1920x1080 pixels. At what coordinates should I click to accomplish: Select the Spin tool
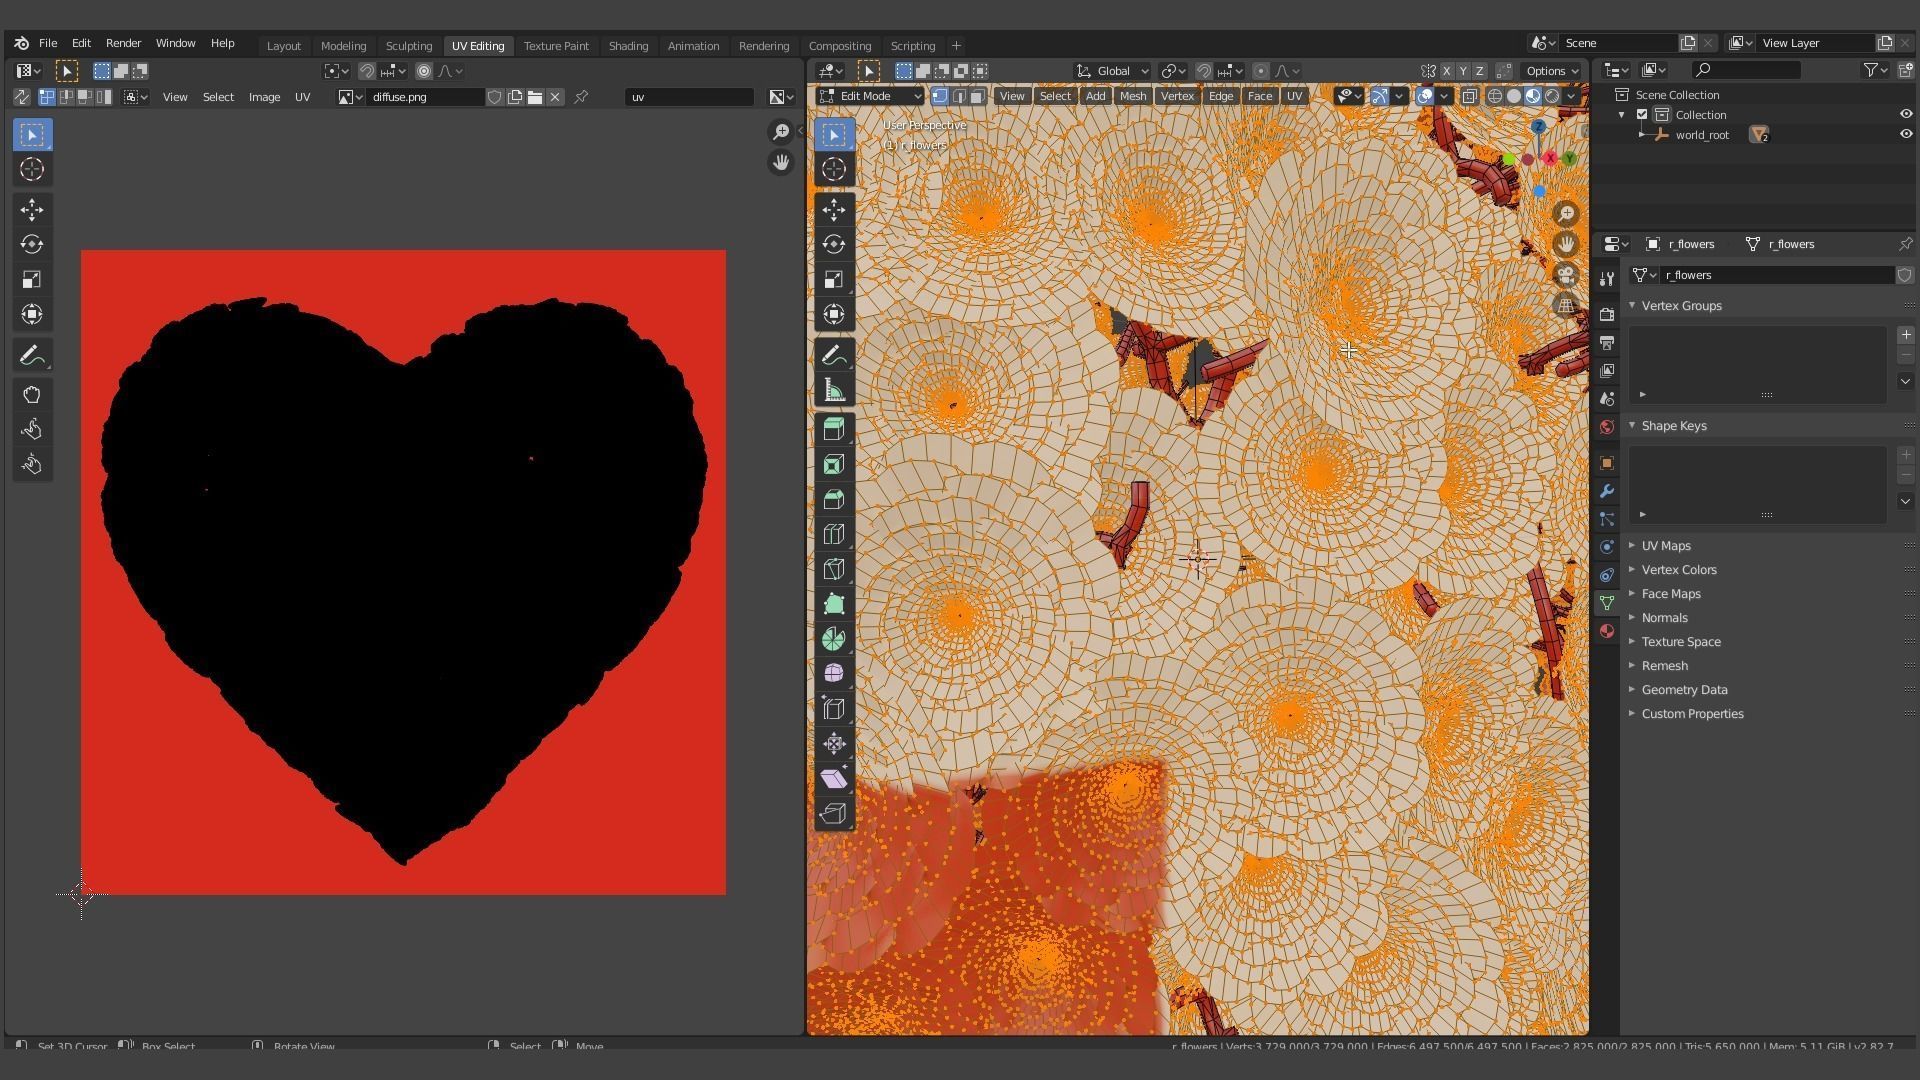click(834, 639)
